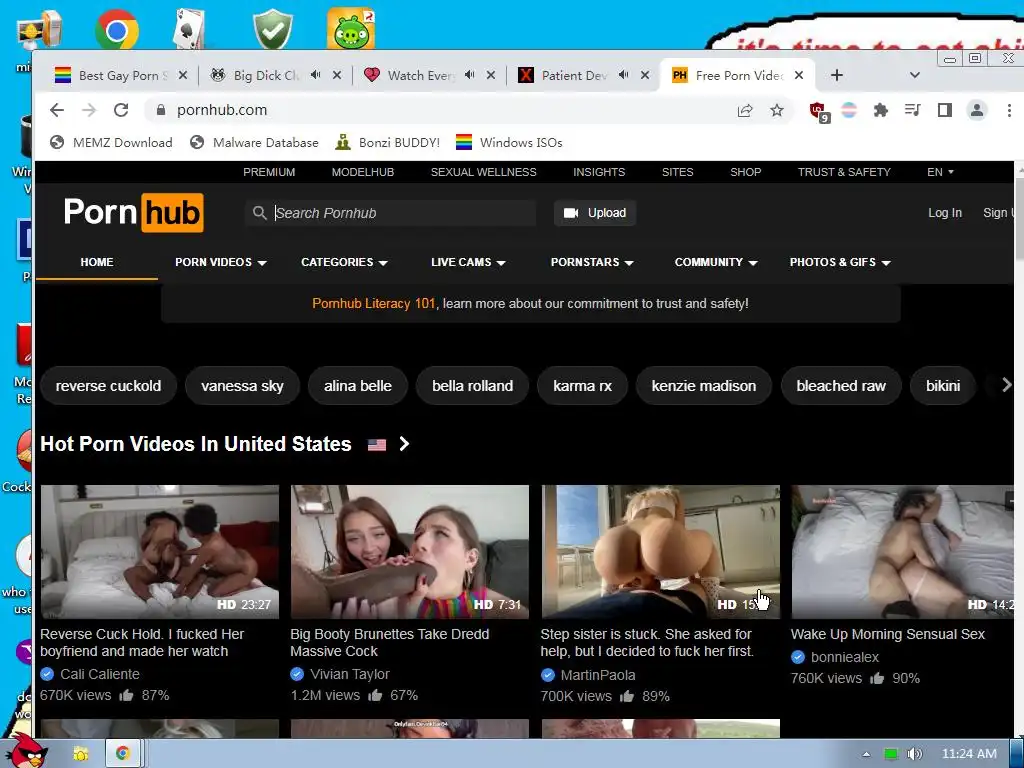Screen dimensions: 1024x768
Task: Open the Literacy 101 link
Action: (x=374, y=304)
